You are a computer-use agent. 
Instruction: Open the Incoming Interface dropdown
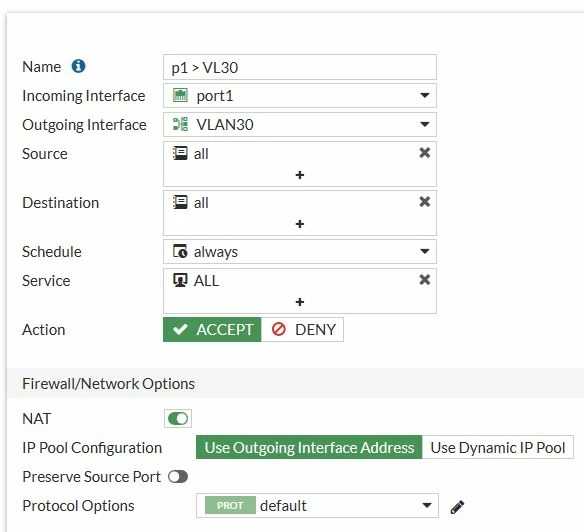pyautogui.click(x=300, y=96)
